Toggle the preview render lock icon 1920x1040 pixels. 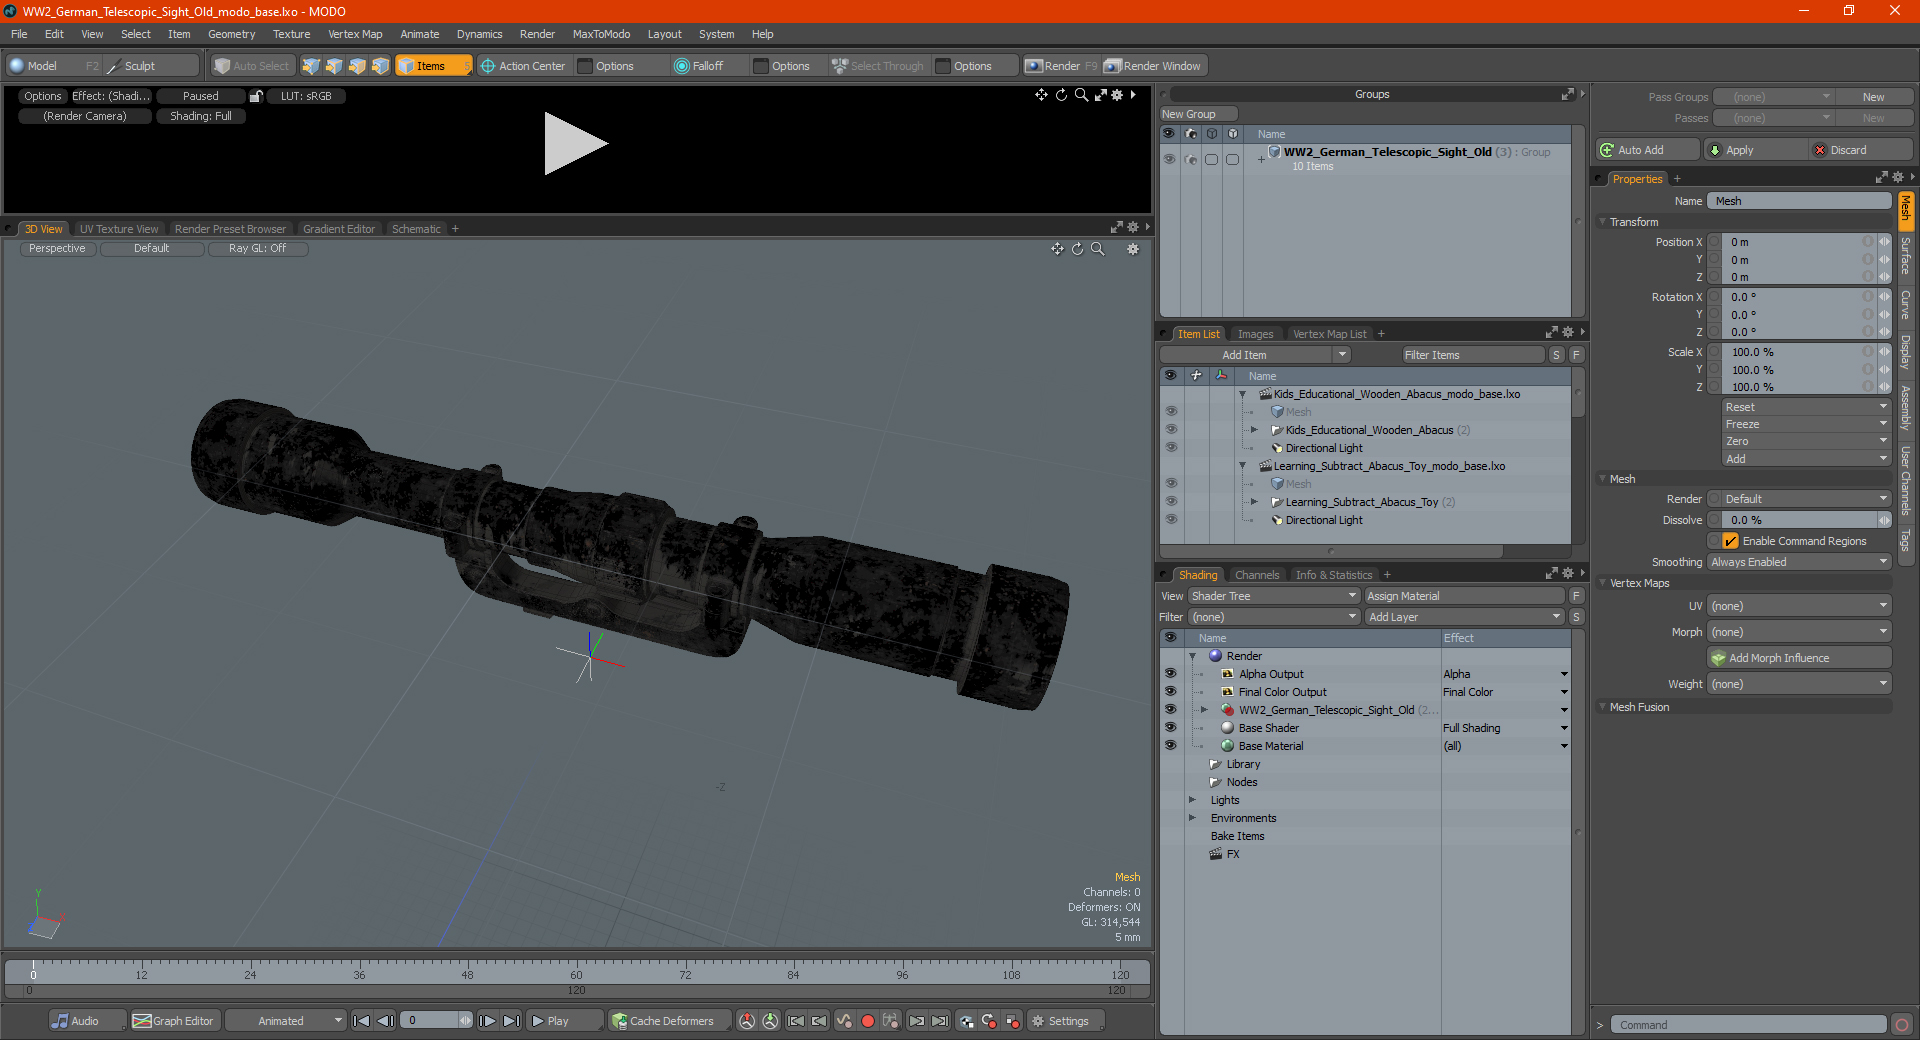click(x=256, y=96)
